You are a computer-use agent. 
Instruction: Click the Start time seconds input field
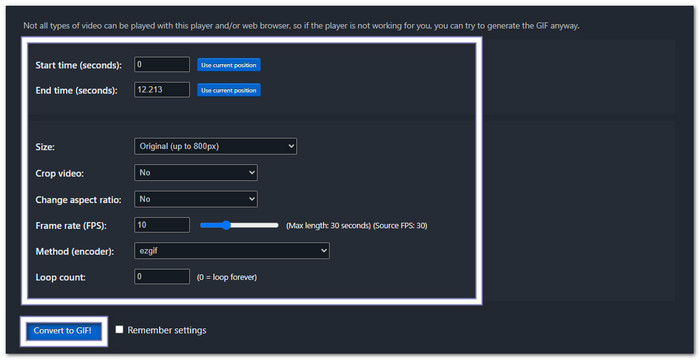162,64
